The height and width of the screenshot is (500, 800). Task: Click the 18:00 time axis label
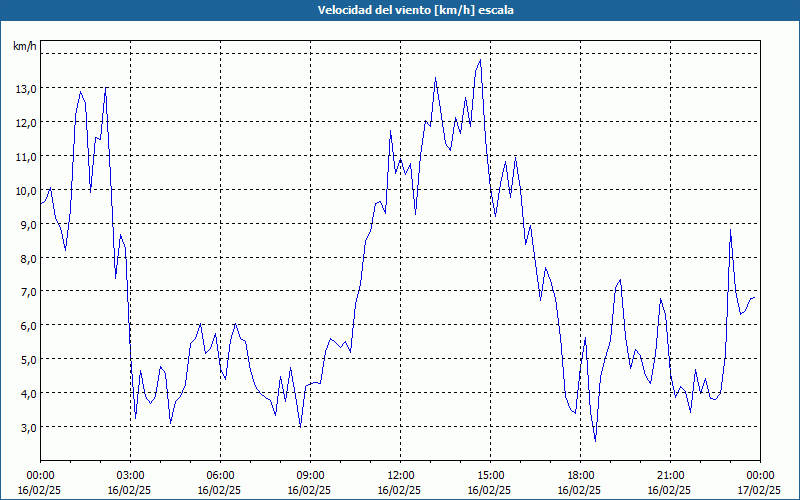coord(581,476)
